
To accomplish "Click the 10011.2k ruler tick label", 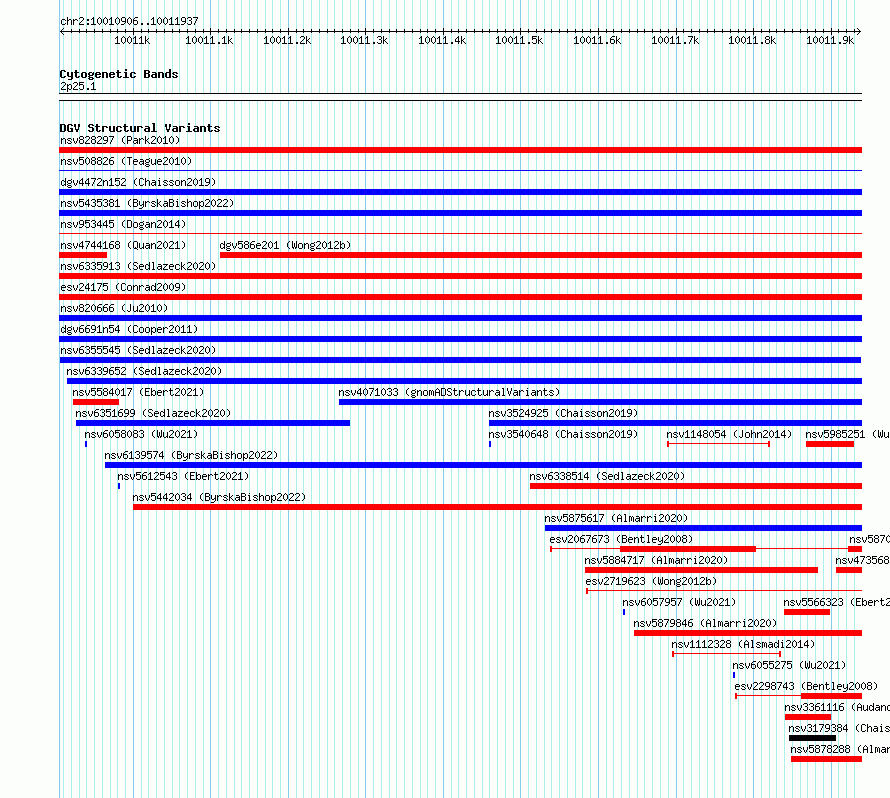I will coord(287,40).
